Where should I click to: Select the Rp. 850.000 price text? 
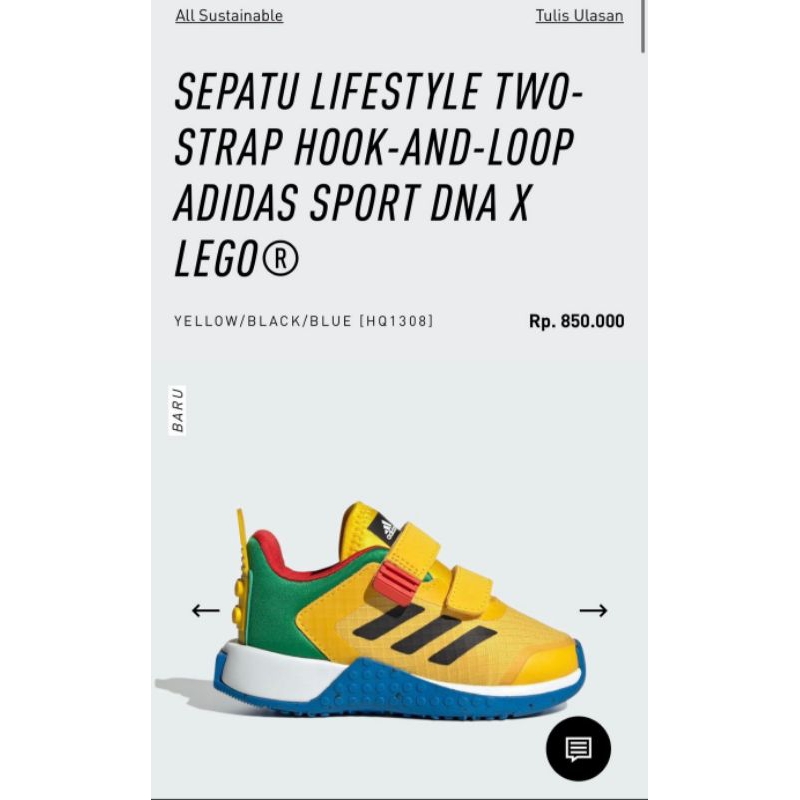[x=577, y=321]
